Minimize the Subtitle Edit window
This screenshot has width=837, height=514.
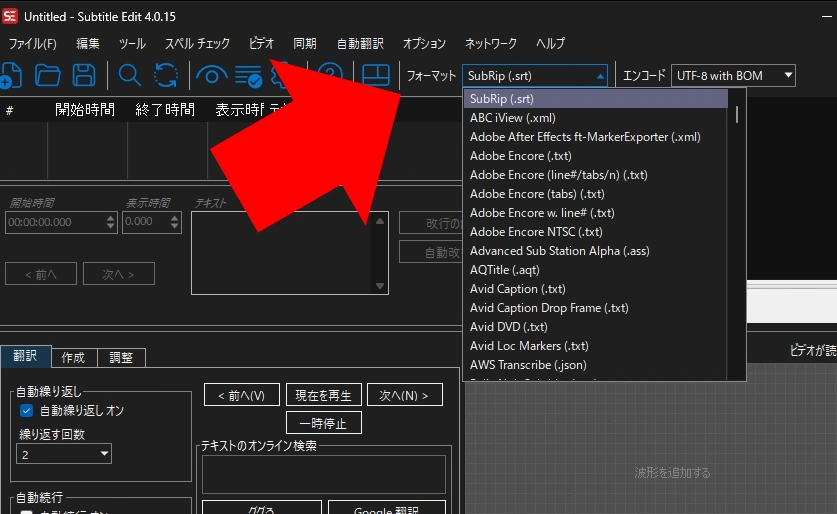tap(827, 17)
